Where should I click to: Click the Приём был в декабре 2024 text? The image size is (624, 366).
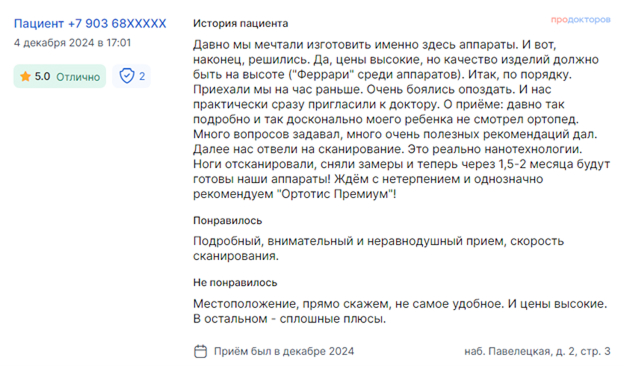click(284, 351)
